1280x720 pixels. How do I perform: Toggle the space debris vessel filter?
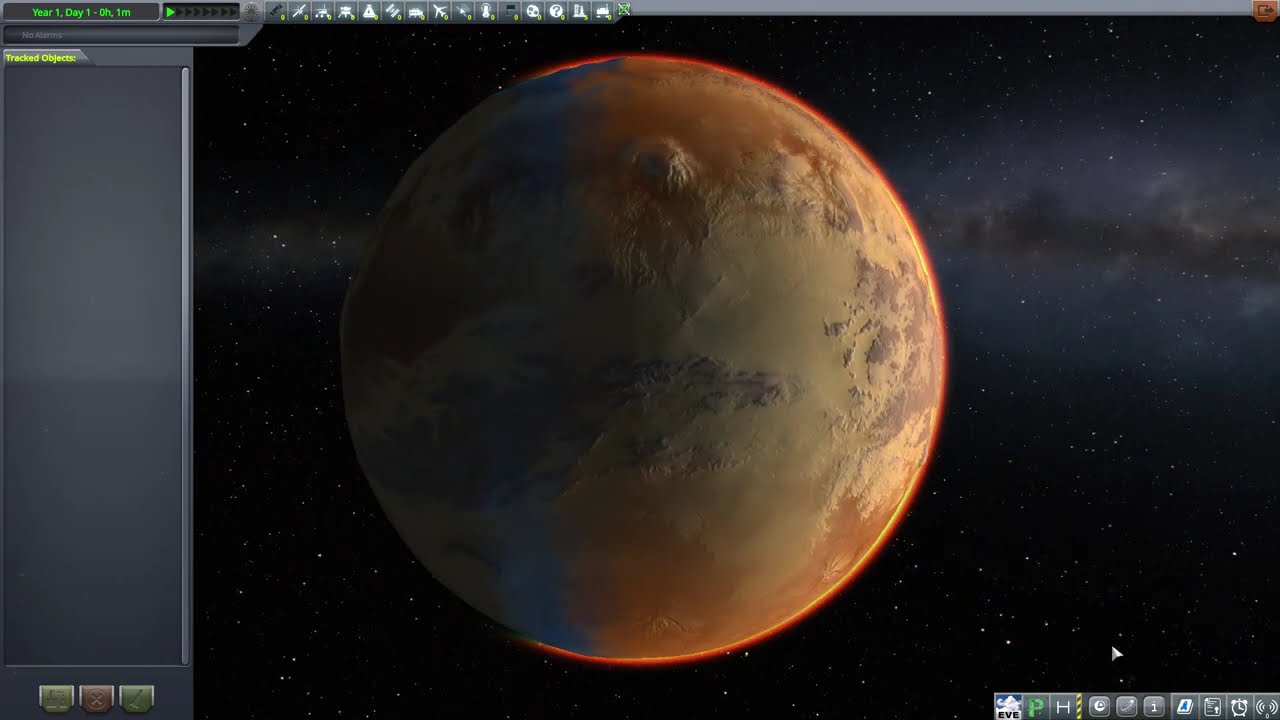pos(276,11)
